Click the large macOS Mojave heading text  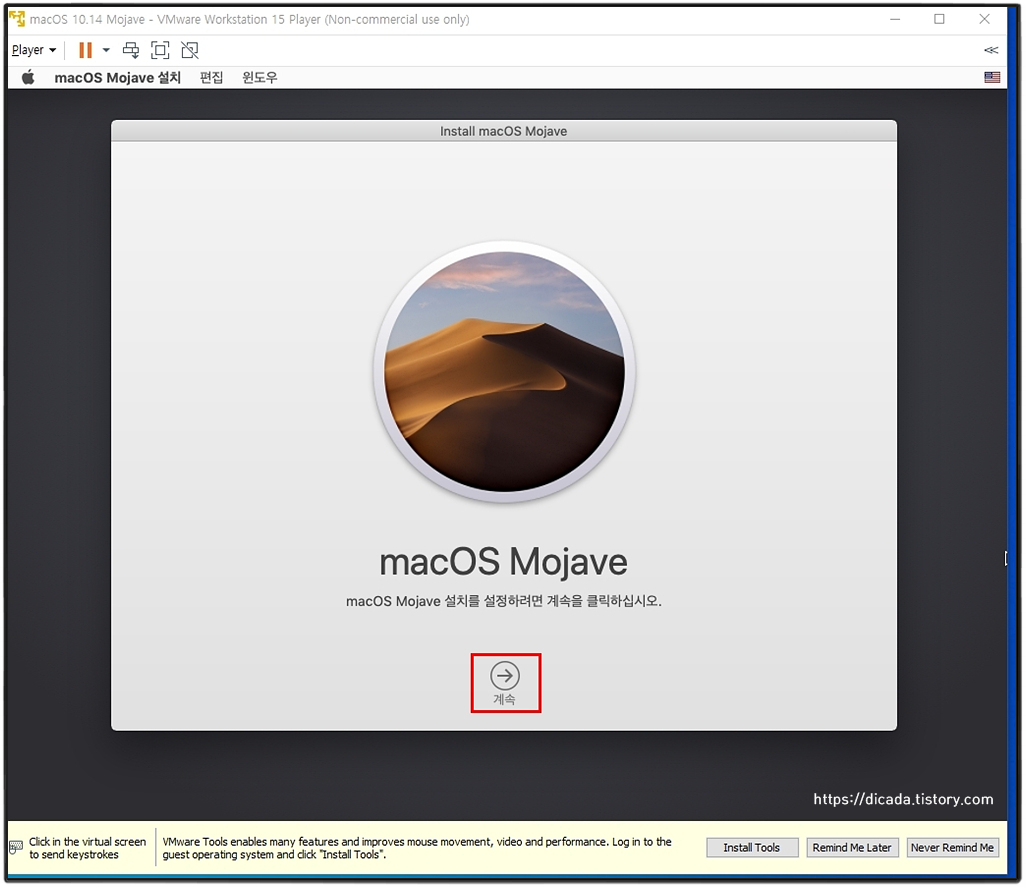503,562
